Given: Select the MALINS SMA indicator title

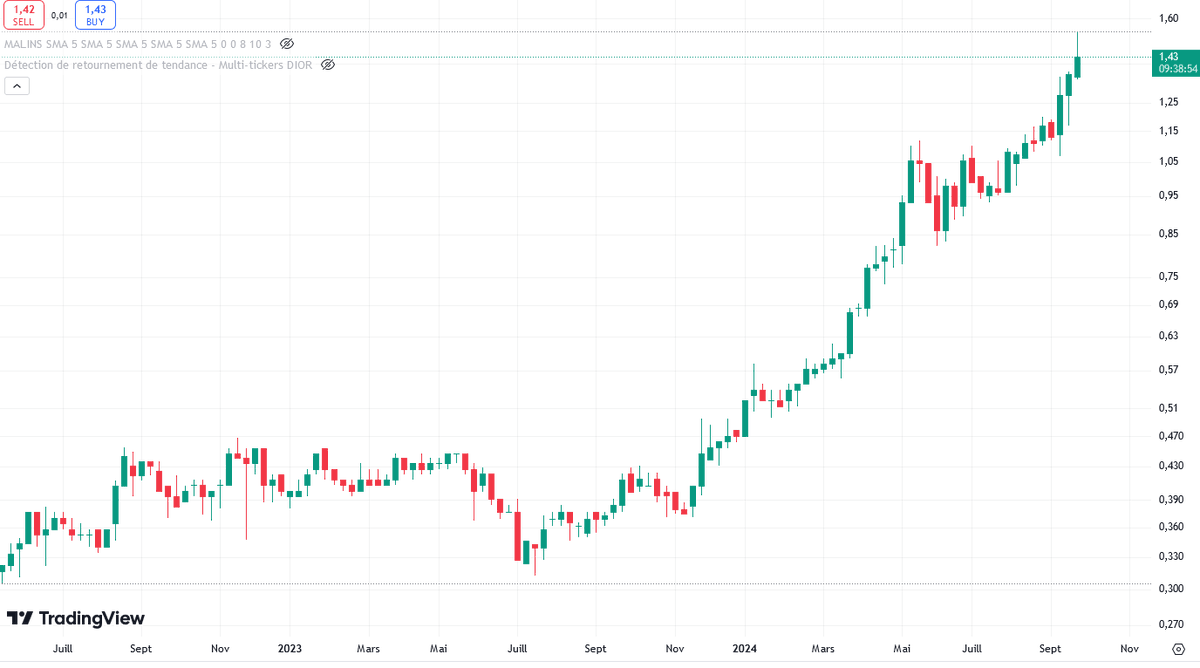Looking at the screenshot, I should click(x=138, y=44).
